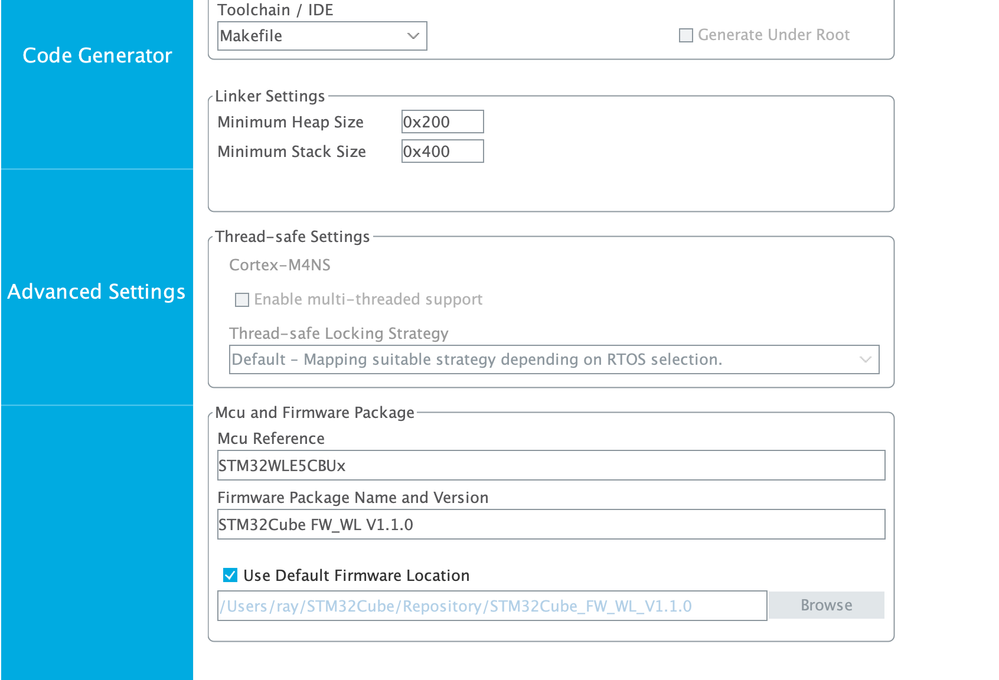This screenshot has height=680, width=999.
Task: Click the chevron arrow beside Makefile
Action: pyautogui.click(x=413, y=36)
